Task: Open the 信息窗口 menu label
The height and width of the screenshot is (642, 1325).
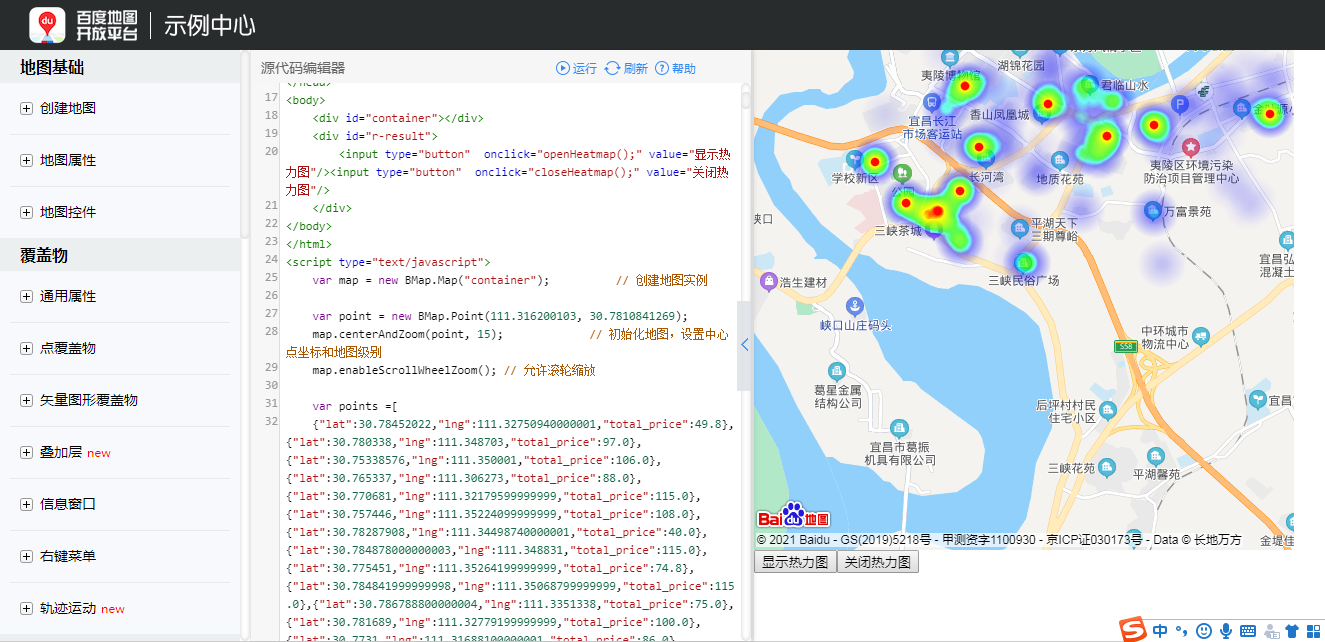Action: (68, 504)
